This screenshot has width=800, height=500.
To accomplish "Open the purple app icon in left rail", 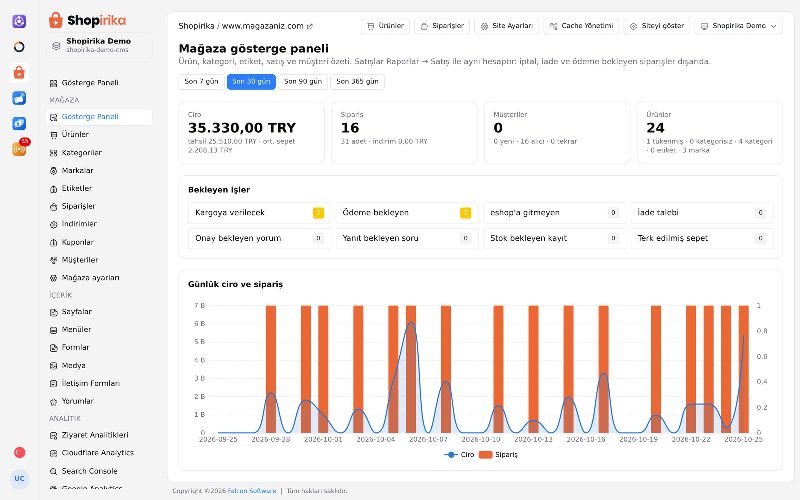I will [x=19, y=21].
